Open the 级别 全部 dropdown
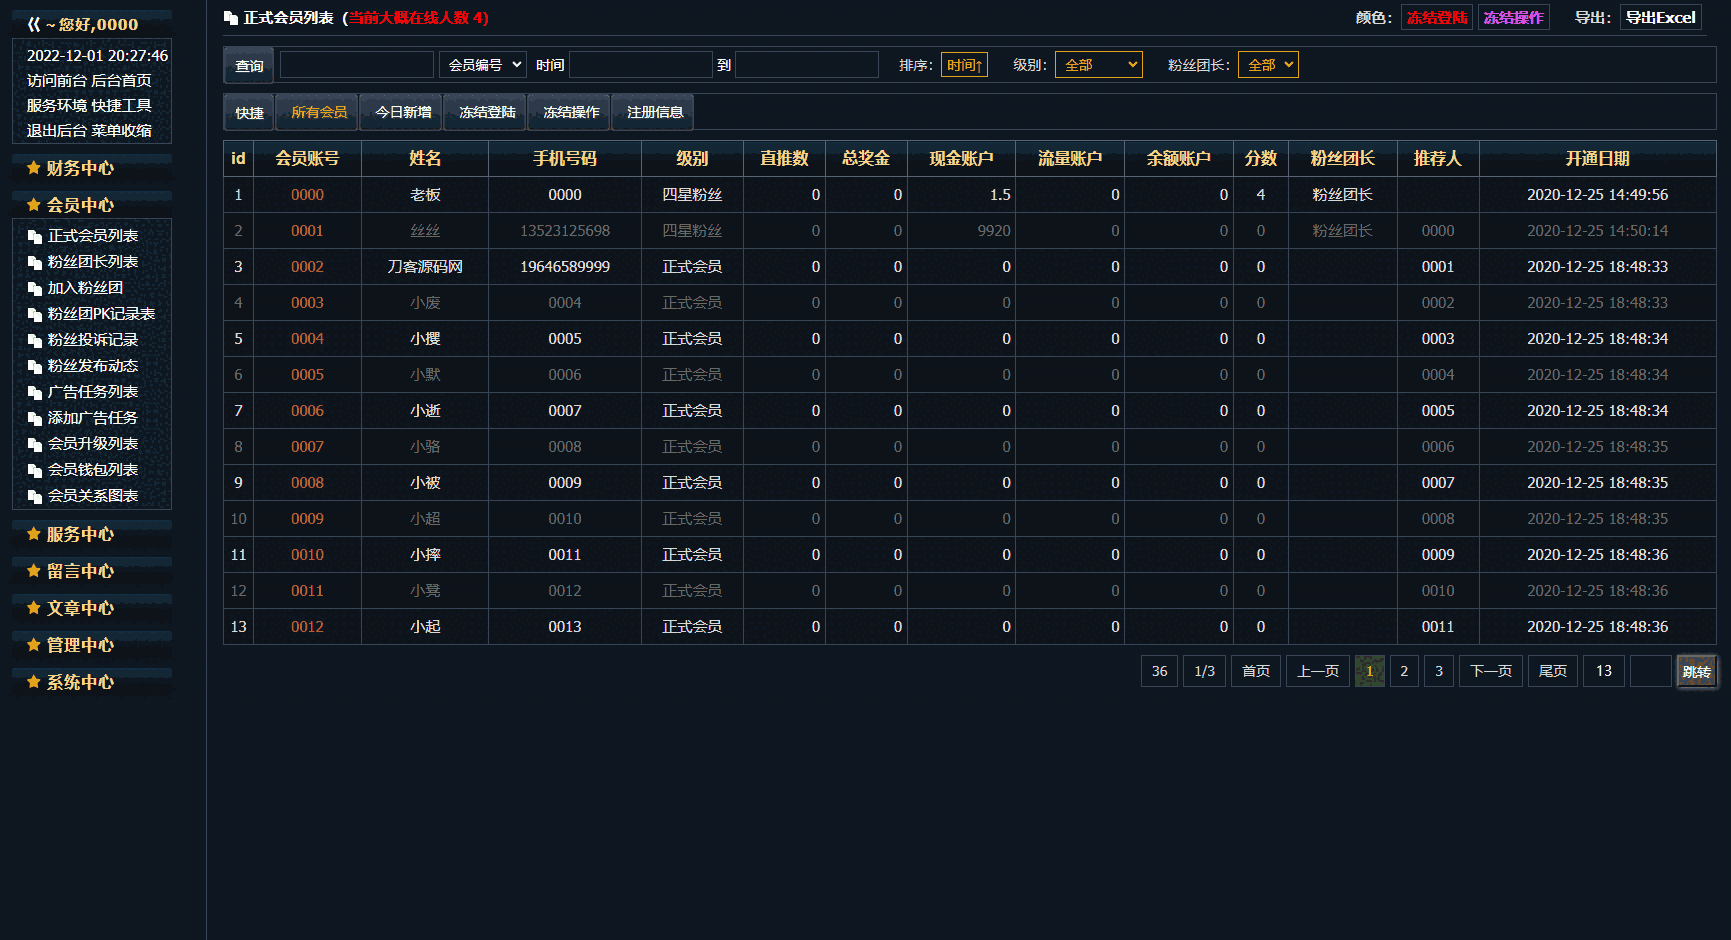1731x940 pixels. click(x=1098, y=65)
